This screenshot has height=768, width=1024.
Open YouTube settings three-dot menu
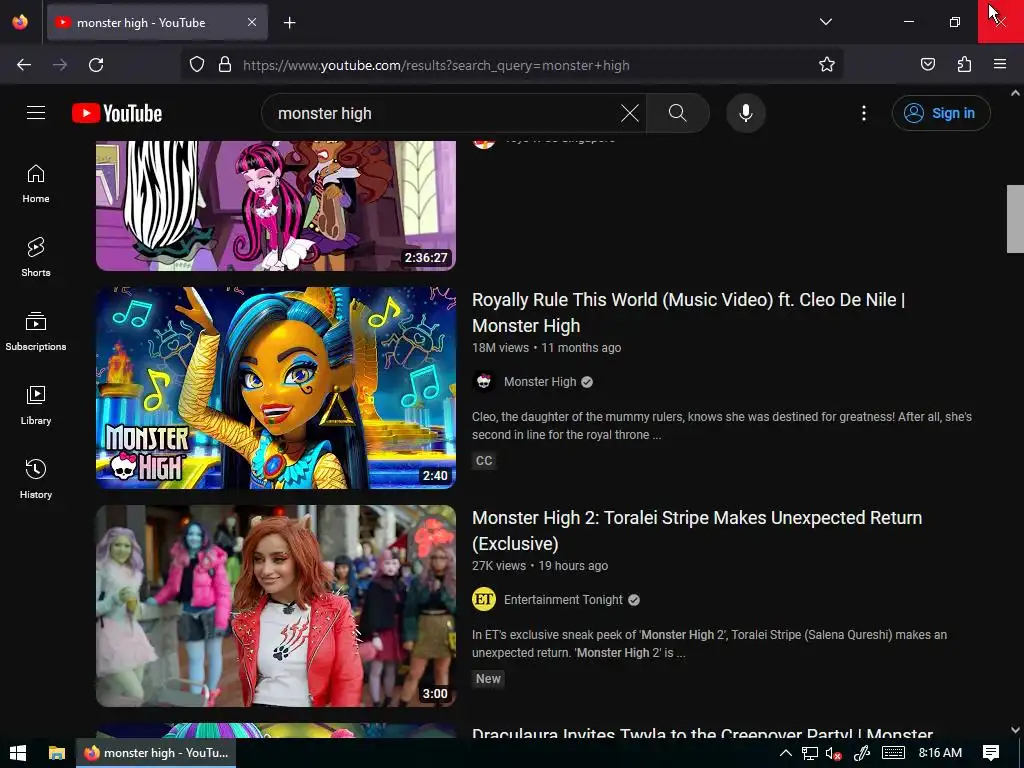point(864,113)
